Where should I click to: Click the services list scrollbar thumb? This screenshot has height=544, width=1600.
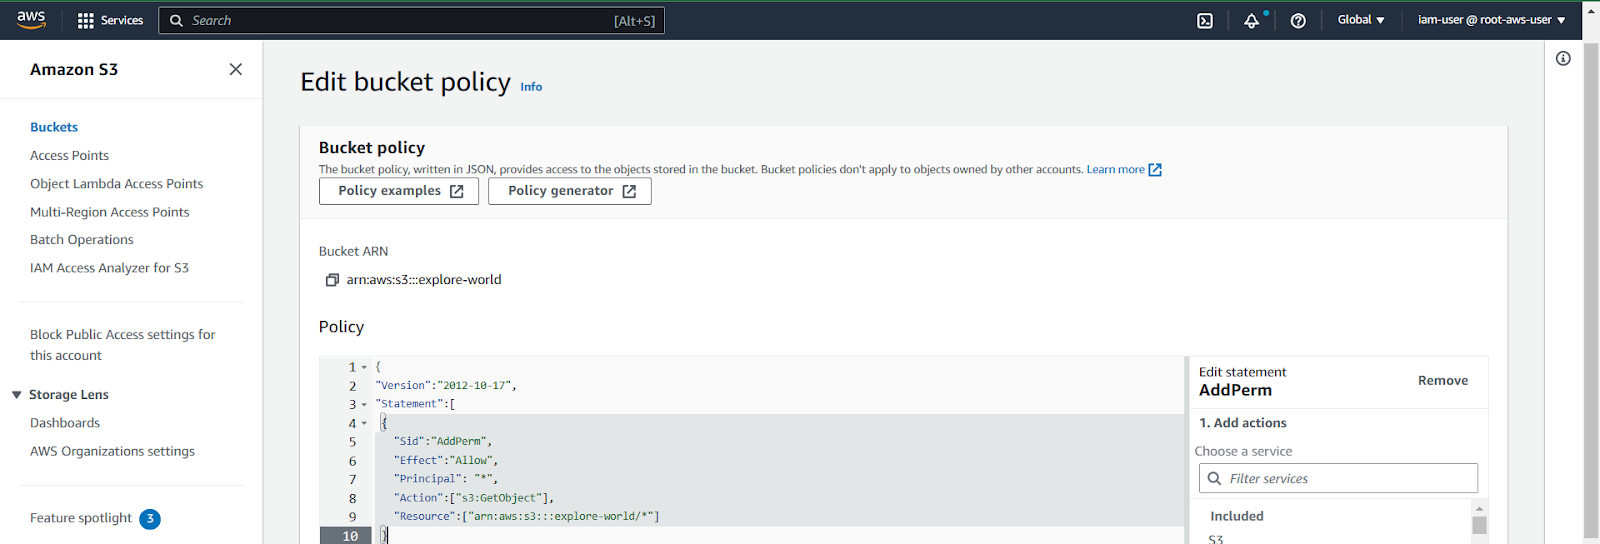tap(1479, 526)
